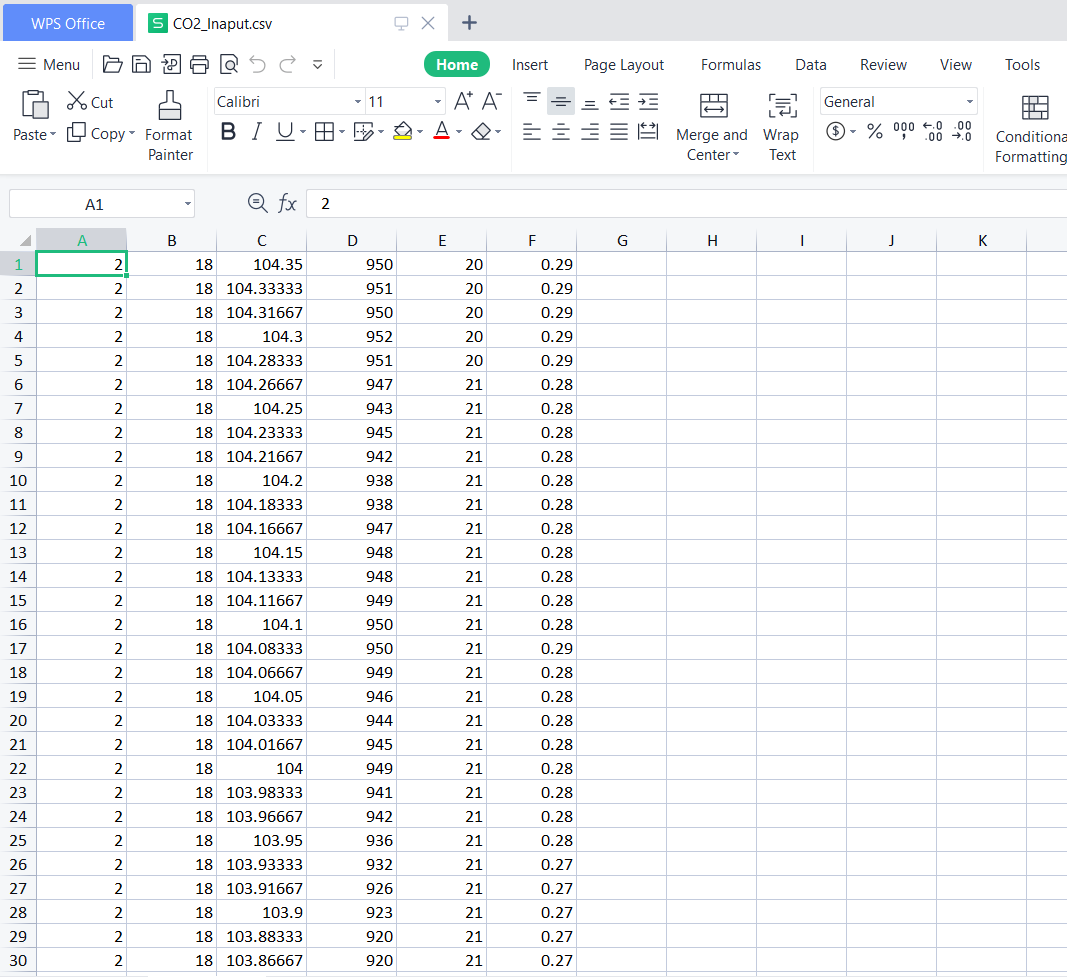Toggle Underline formatting
The image size is (1067, 977).
[x=285, y=131]
